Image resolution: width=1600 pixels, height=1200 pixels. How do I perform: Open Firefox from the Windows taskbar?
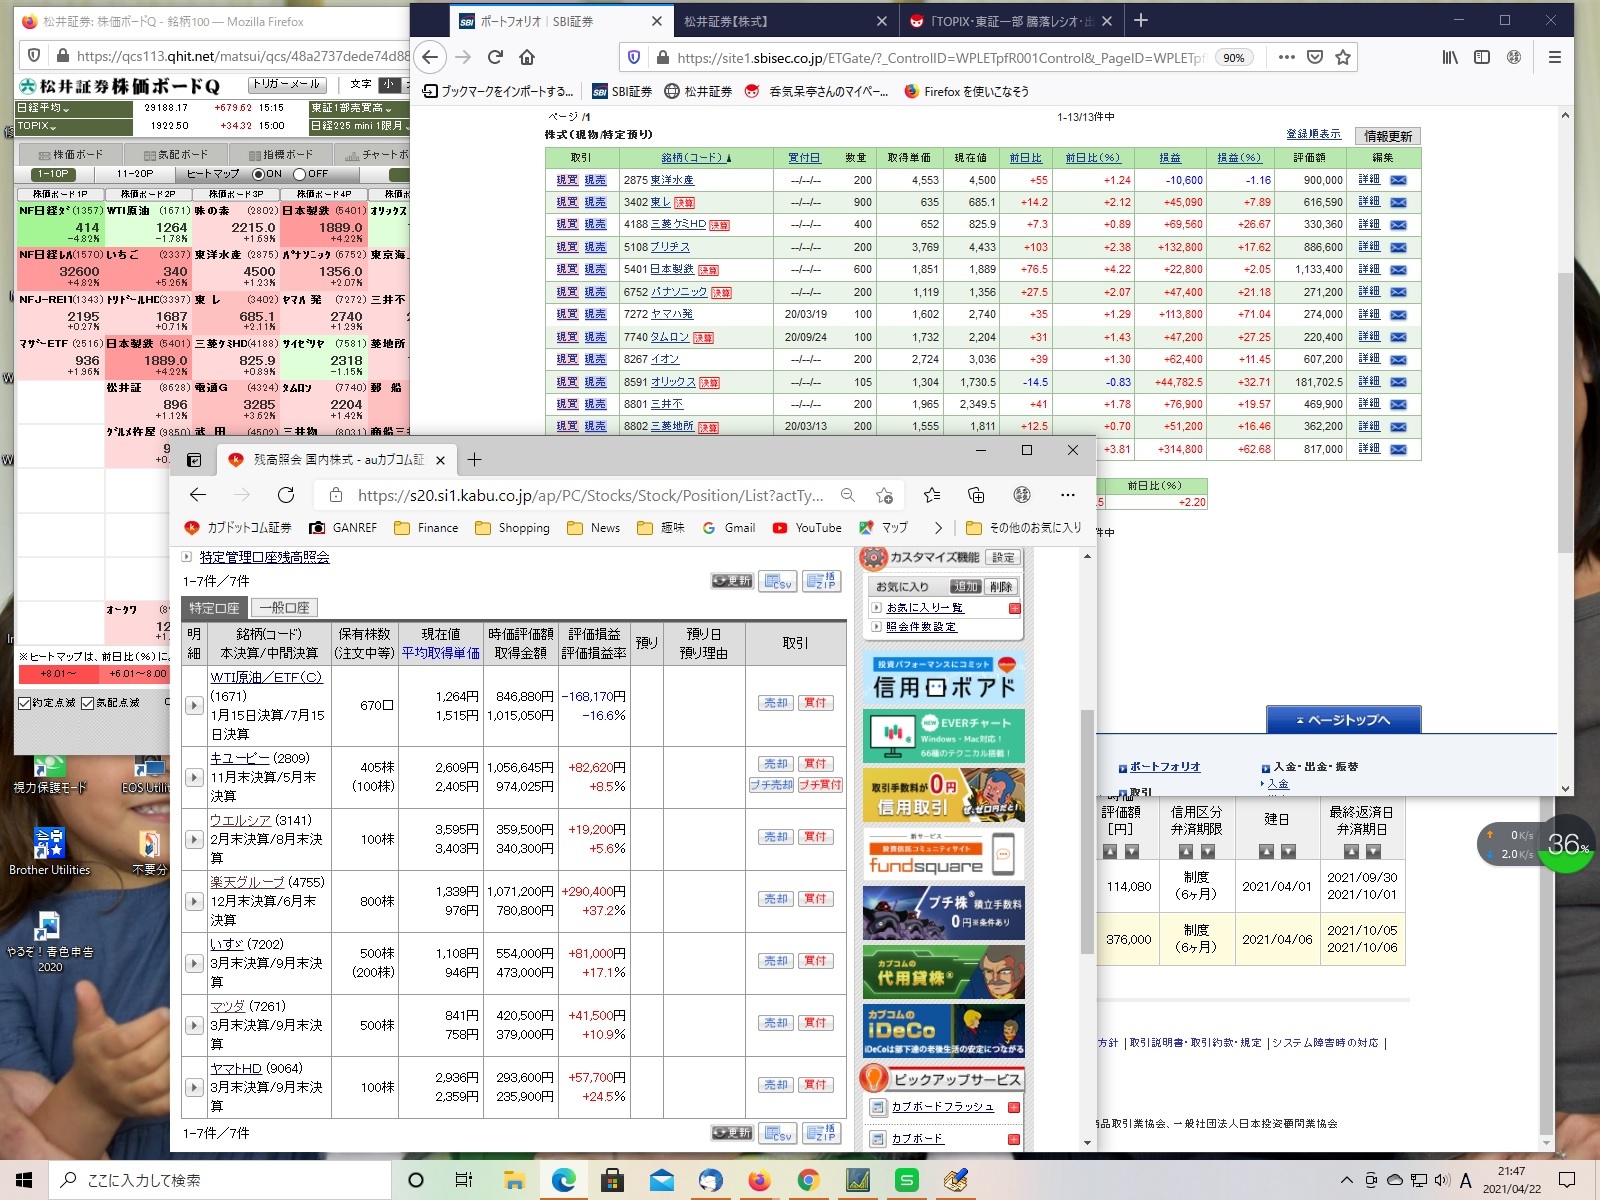pos(759,1180)
